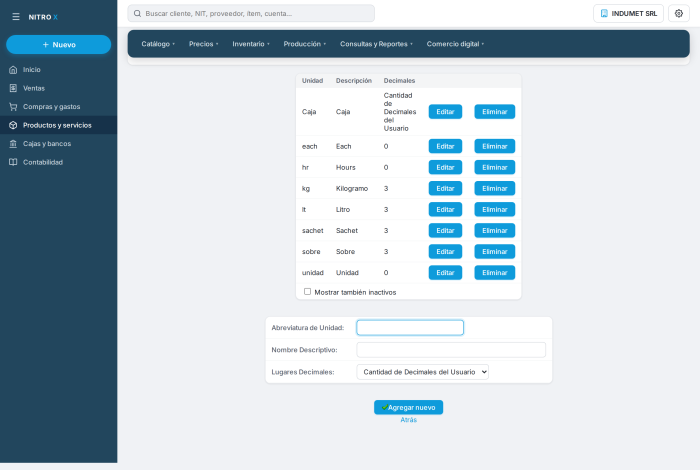Edit the sobre unit
700x470 pixels.
[445, 251]
